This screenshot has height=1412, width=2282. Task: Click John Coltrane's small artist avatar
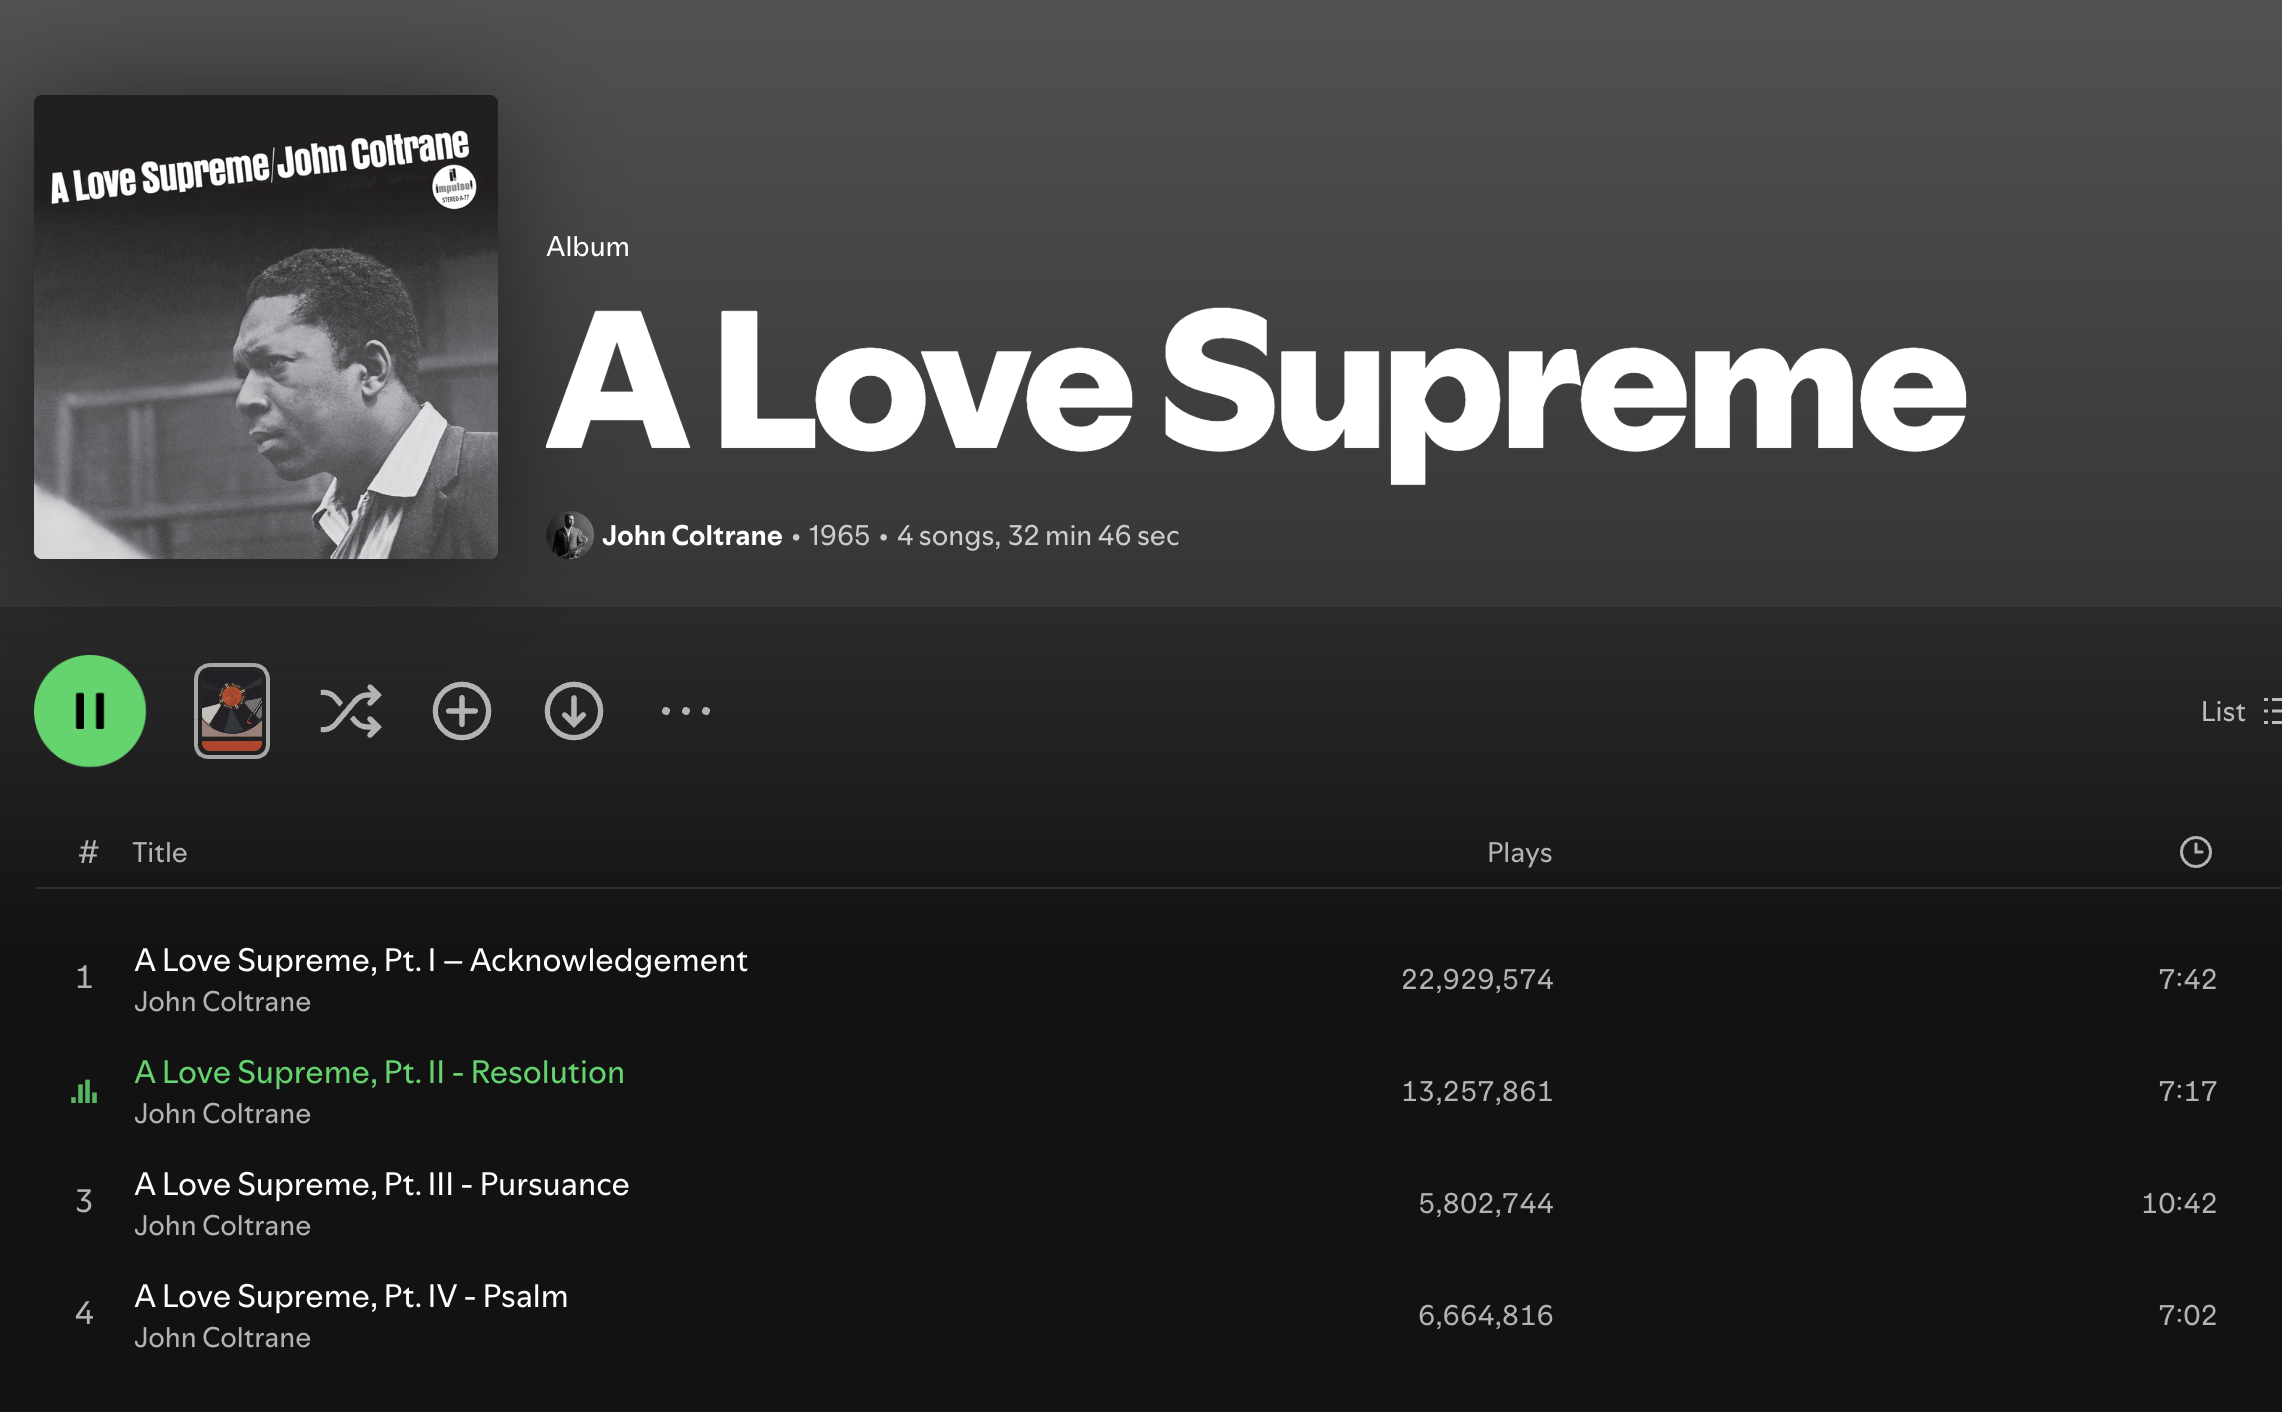pos(569,535)
